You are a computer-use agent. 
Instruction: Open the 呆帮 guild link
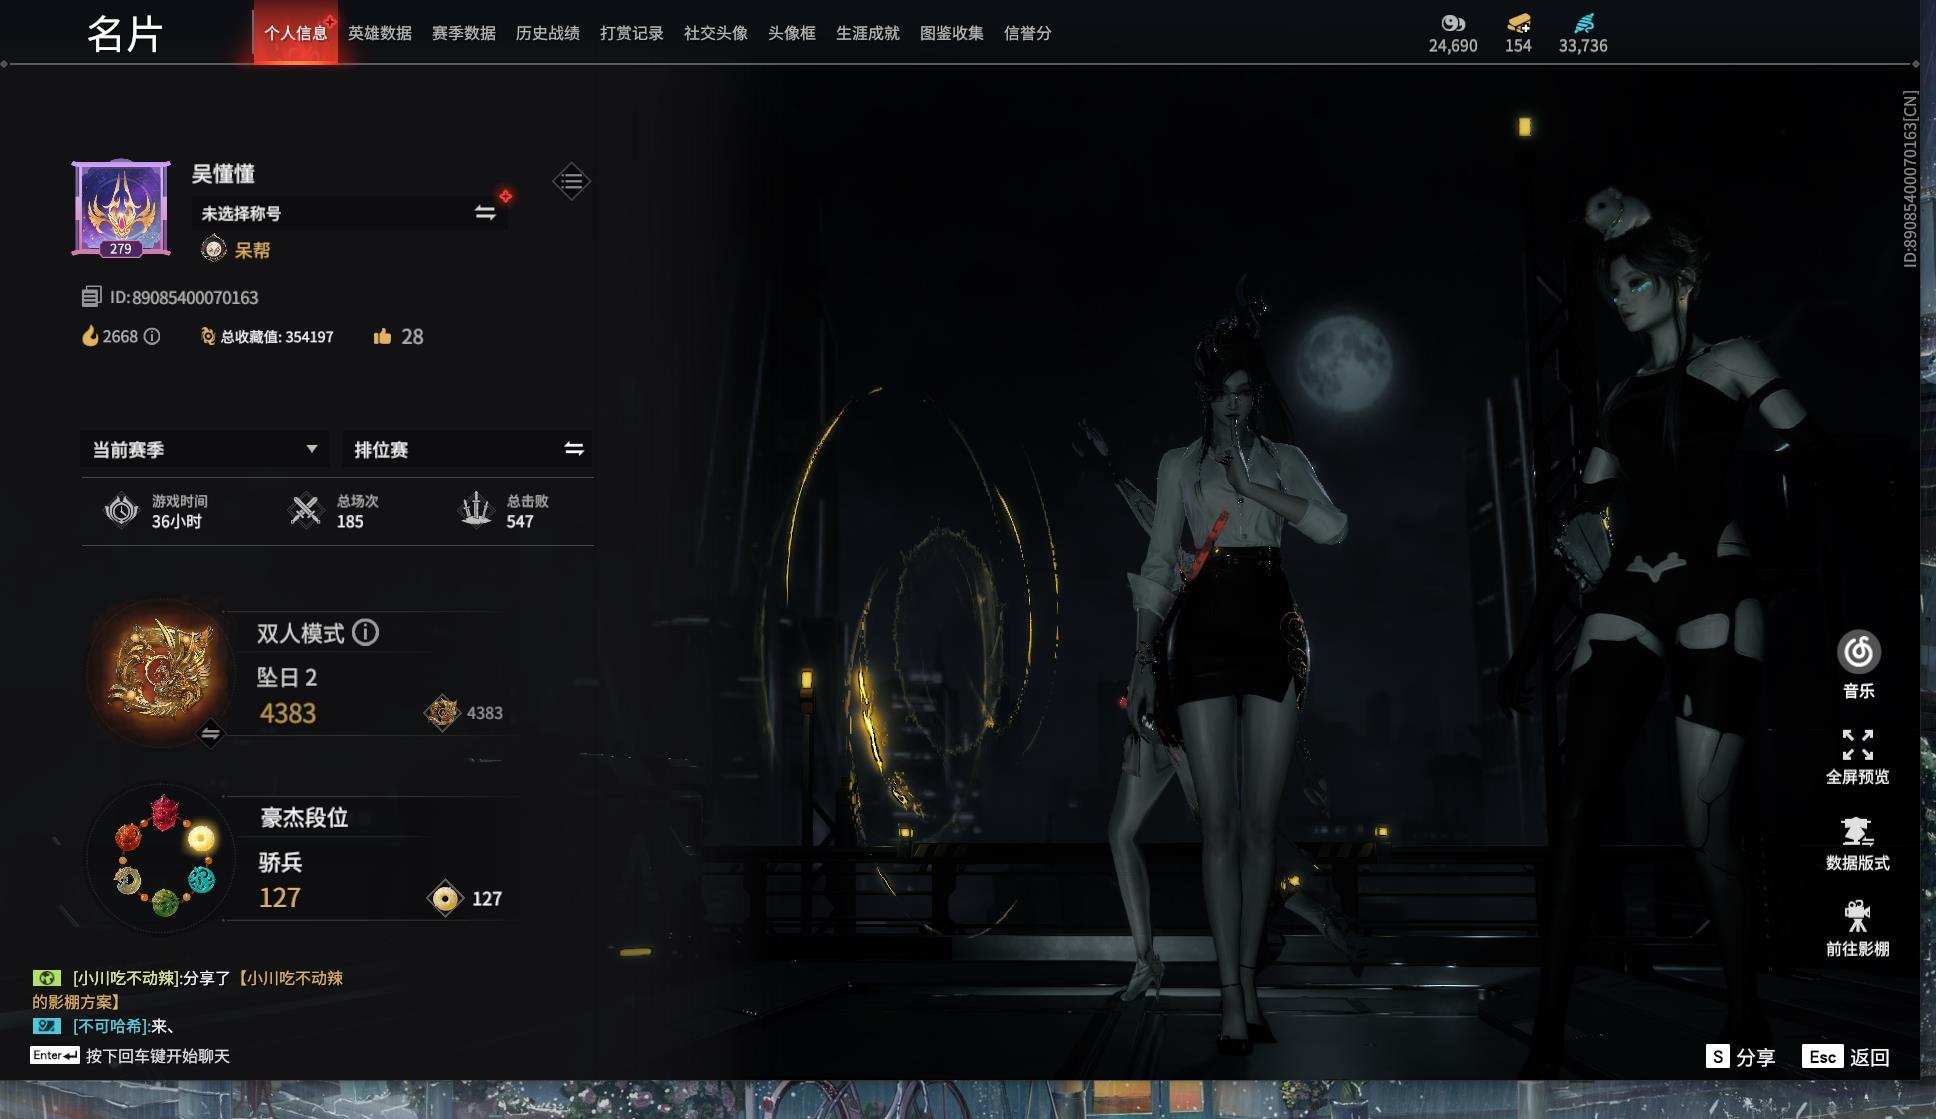pos(252,250)
